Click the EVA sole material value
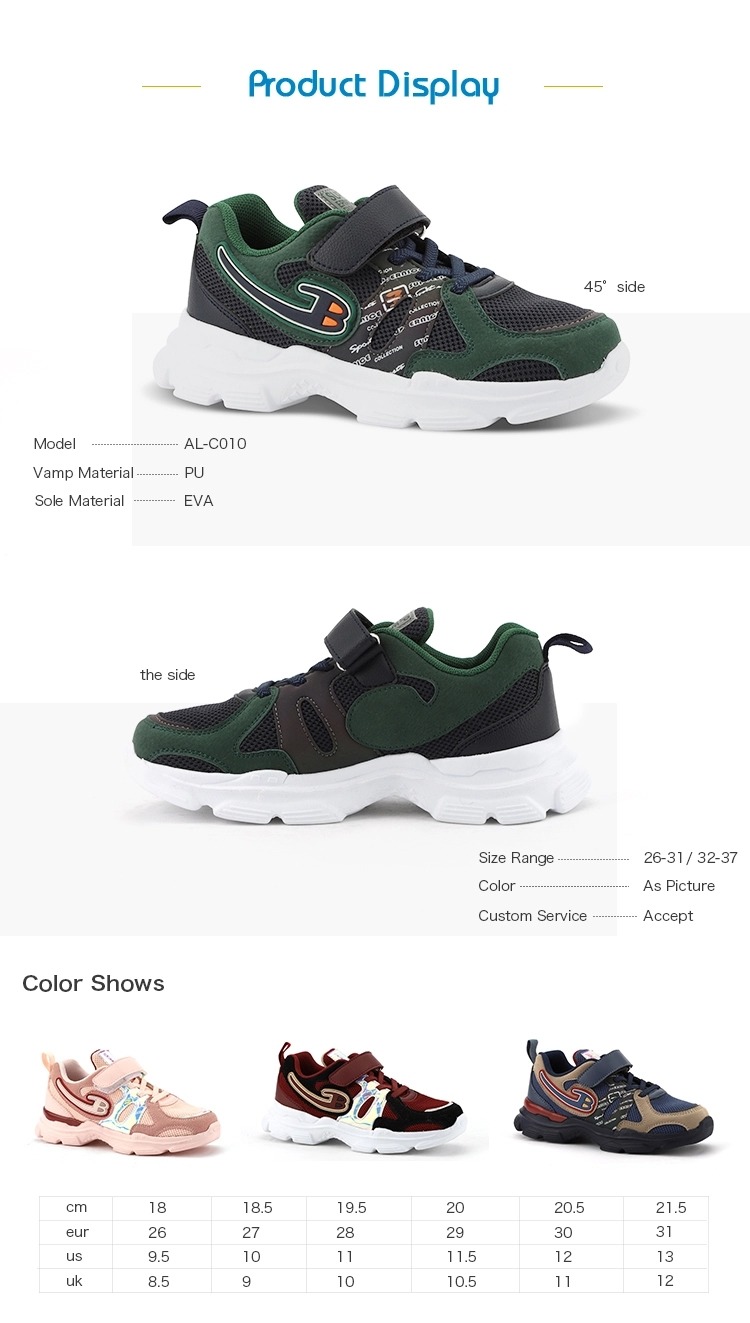This screenshot has height=1323, width=750. [x=198, y=500]
